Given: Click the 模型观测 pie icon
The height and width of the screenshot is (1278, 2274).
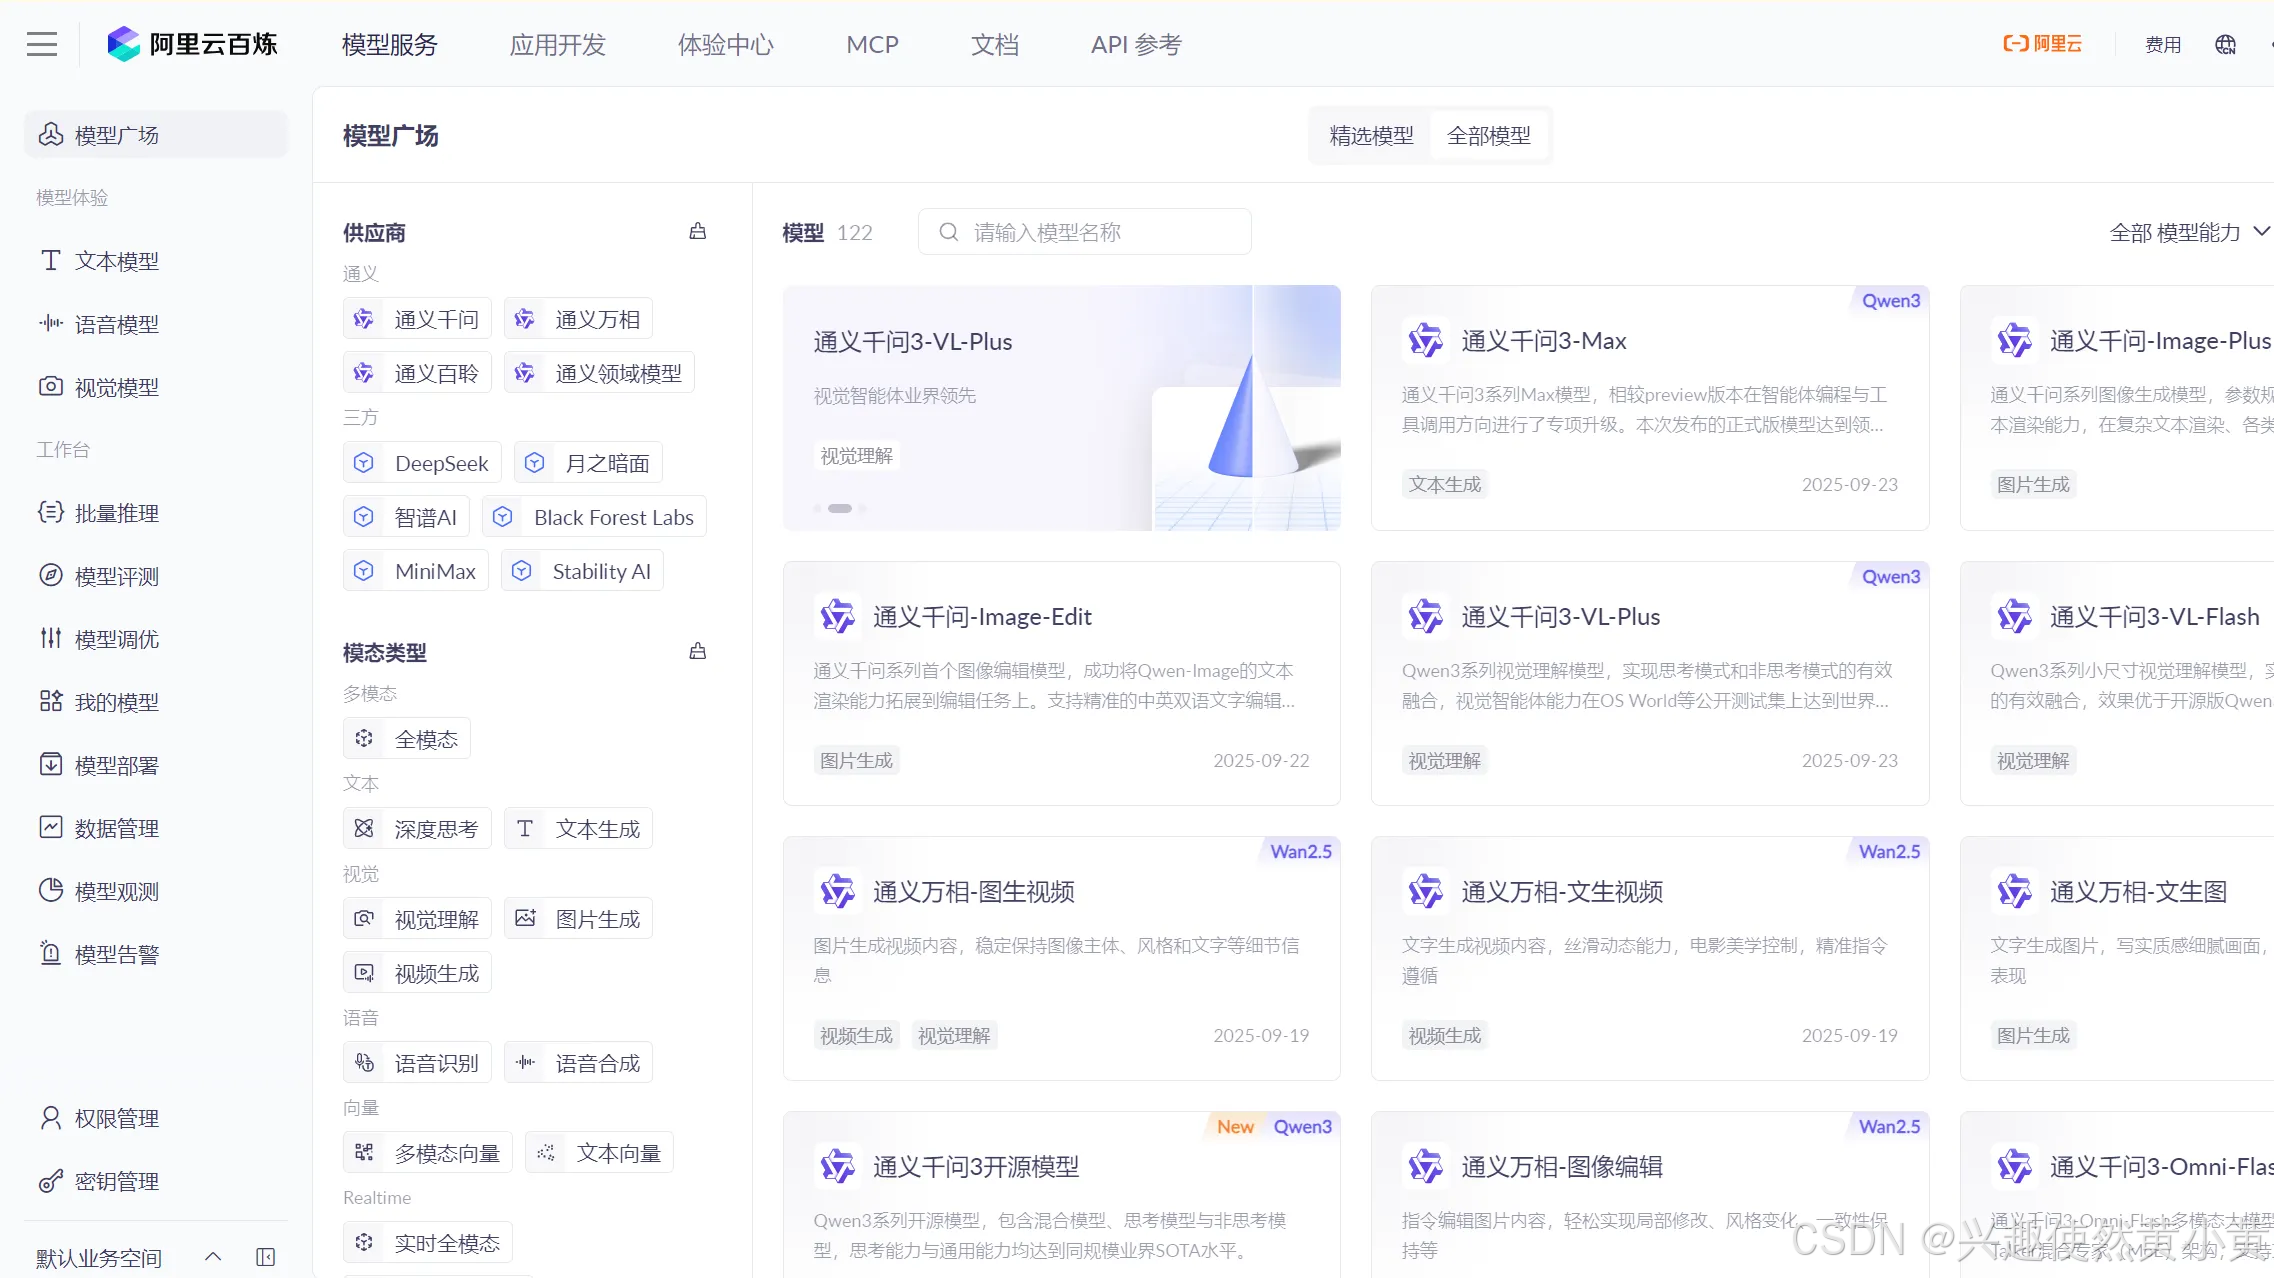Looking at the screenshot, I should pyautogui.click(x=51, y=890).
